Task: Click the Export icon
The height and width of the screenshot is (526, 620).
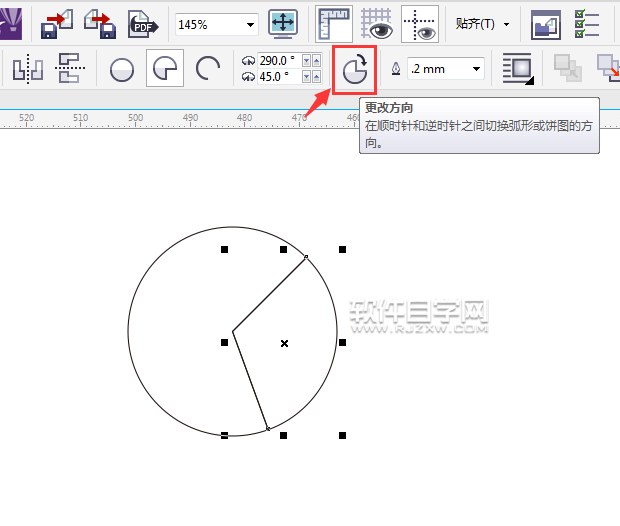Action: [99, 23]
